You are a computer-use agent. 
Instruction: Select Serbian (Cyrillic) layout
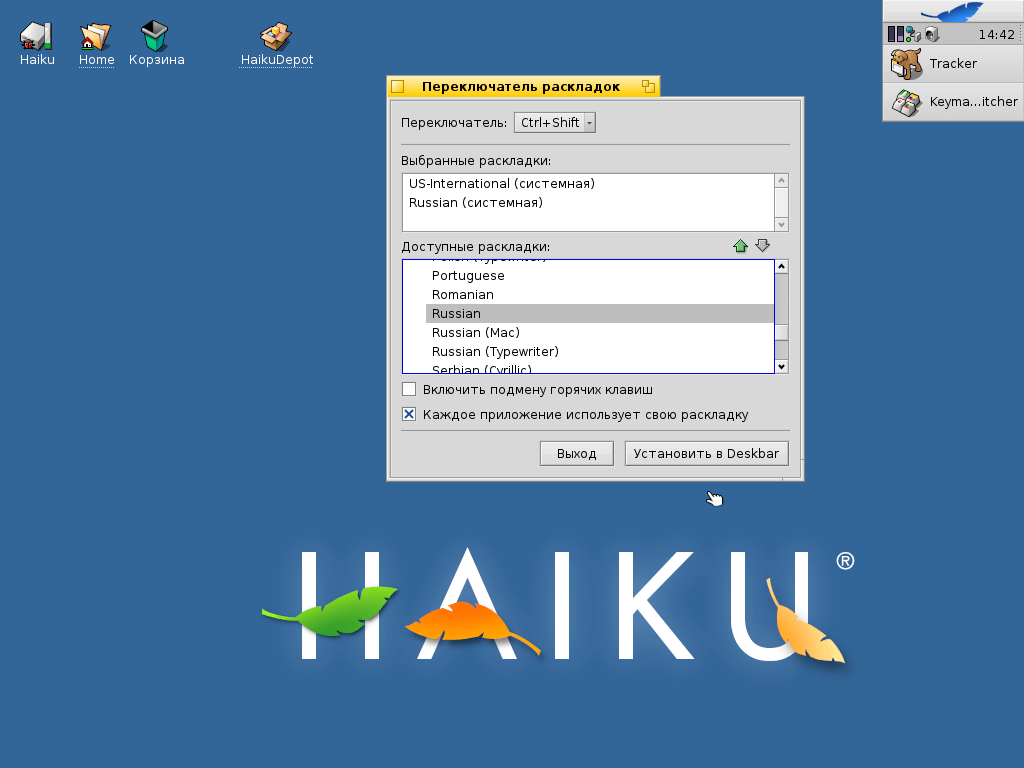pos(600,368)
